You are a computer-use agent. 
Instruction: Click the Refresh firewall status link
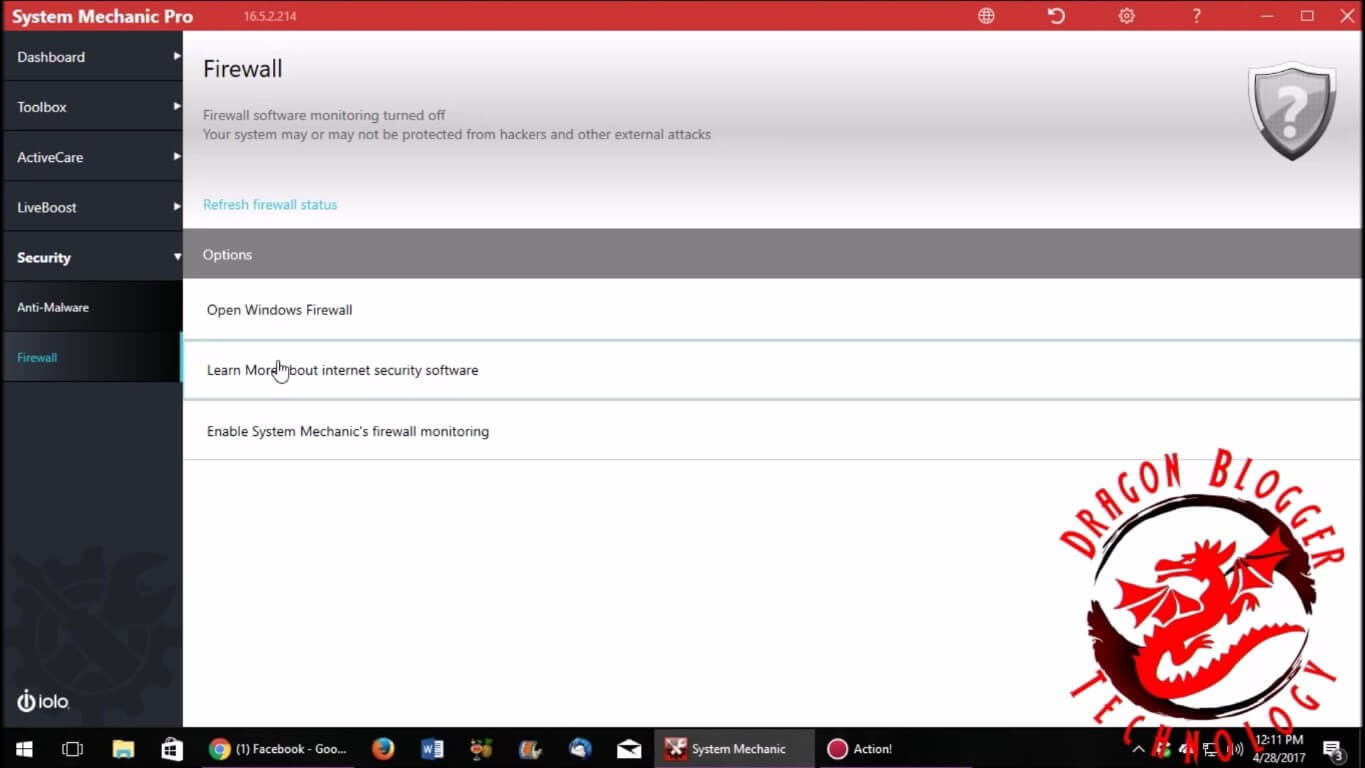(270, 204)
